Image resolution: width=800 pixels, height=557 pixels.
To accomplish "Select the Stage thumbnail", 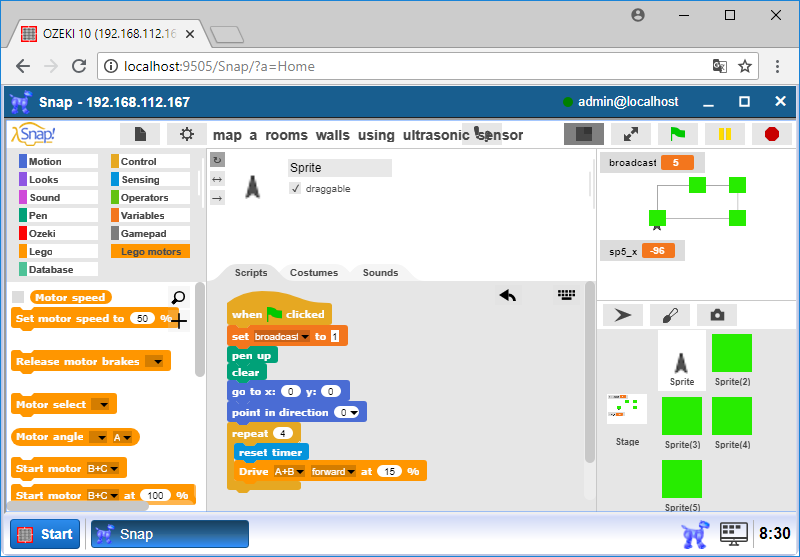I will pos(627,420).
